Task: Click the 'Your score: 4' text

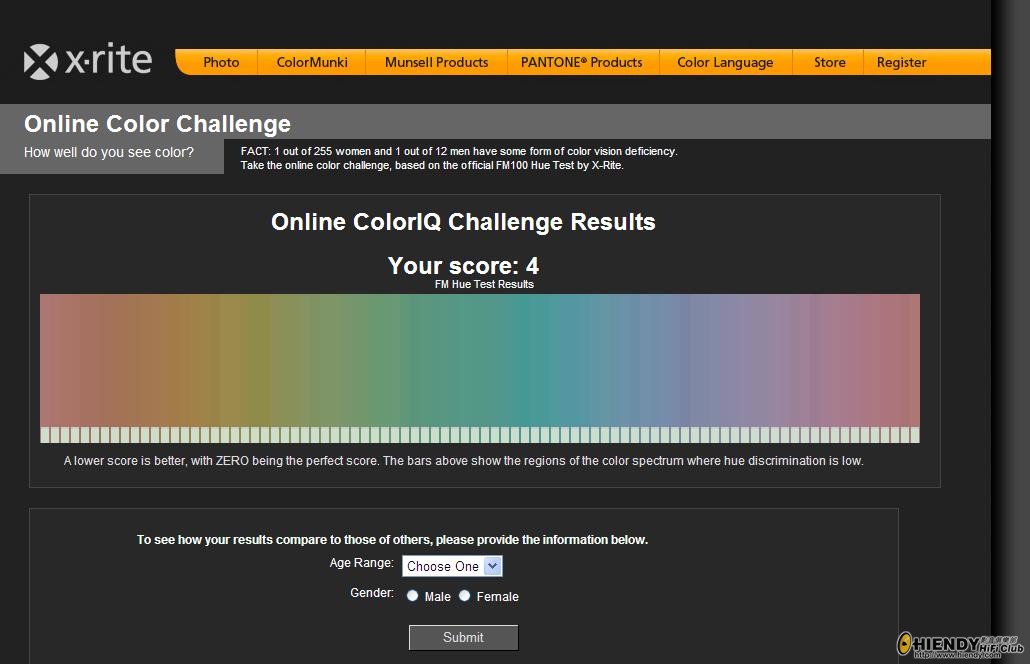Action: (x=463, y=266)
